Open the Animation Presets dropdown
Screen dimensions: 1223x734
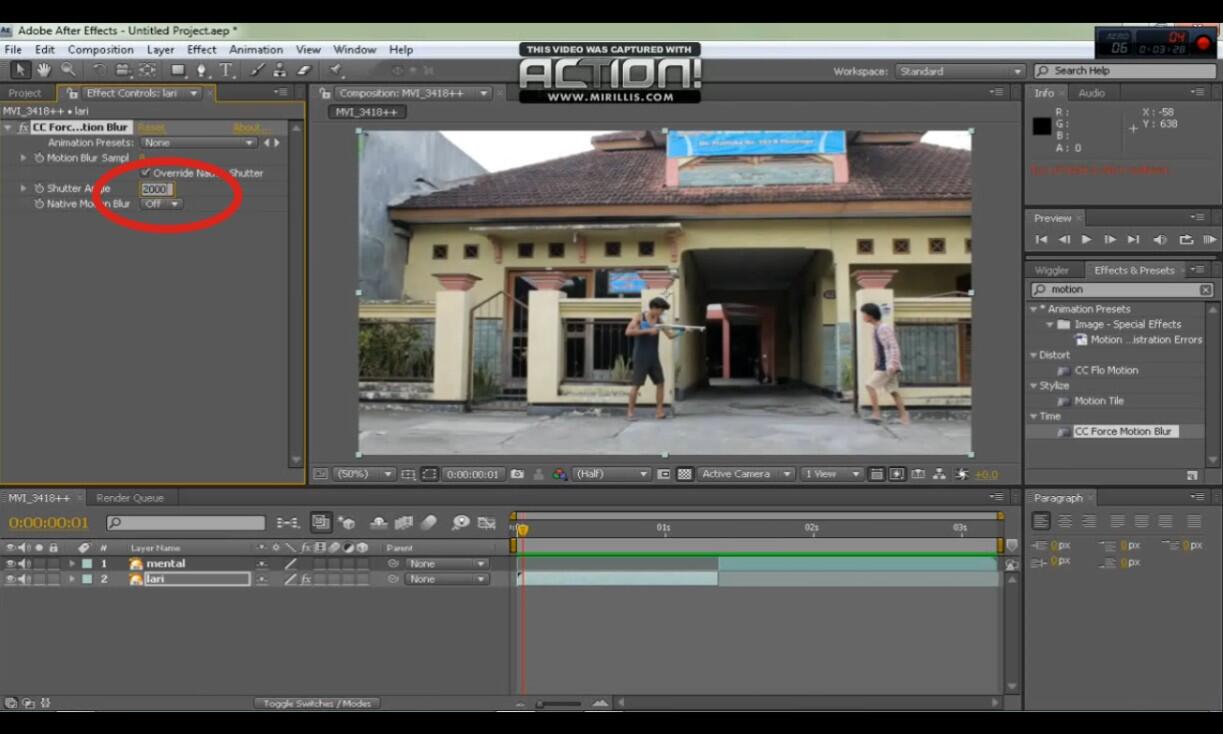tap(199, 143)
